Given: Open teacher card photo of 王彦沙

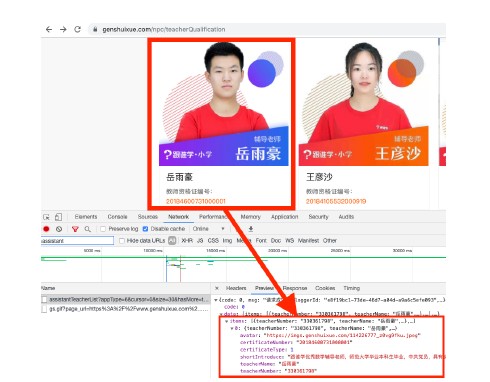Looking at the screenshot, I should pyautogui.click(x=364, y=103).
